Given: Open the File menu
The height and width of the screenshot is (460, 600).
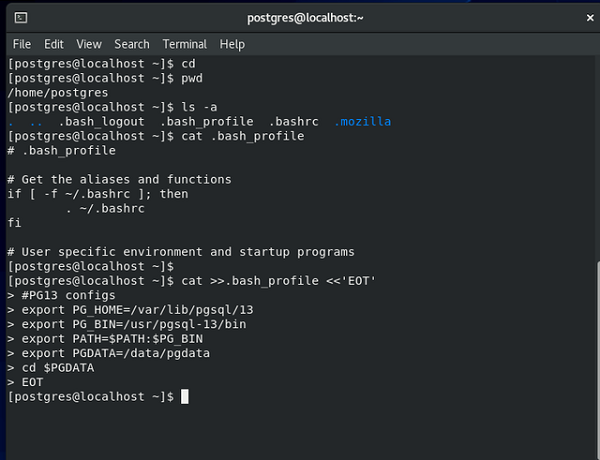Looking at the screenshot, I should click(x=22, y=44).
